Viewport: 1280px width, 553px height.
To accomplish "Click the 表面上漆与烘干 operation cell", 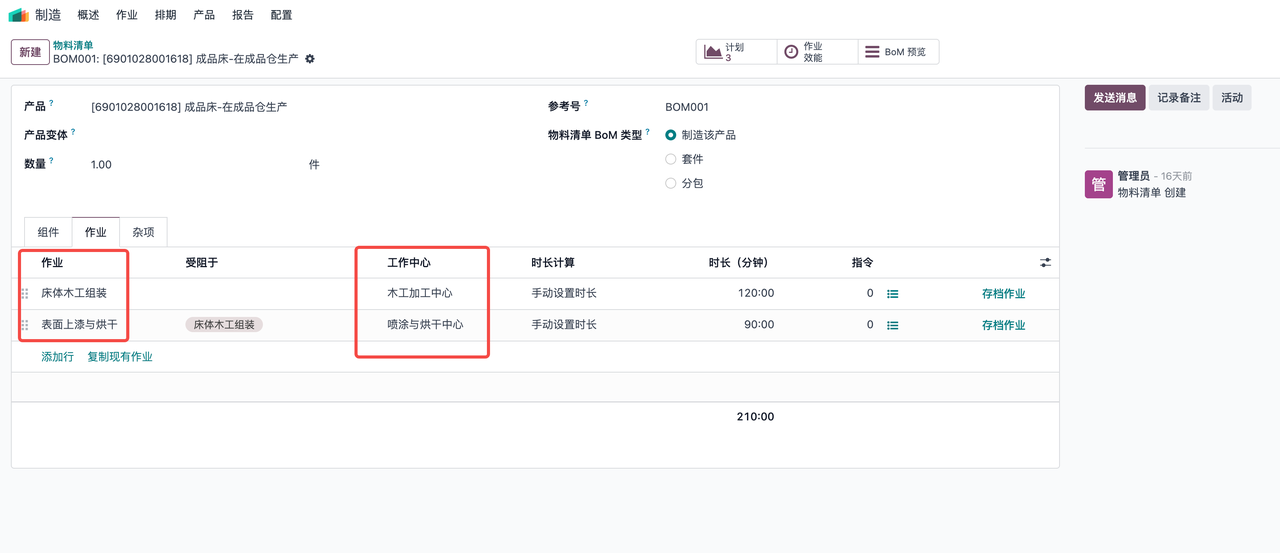I will tap(79, 325).
